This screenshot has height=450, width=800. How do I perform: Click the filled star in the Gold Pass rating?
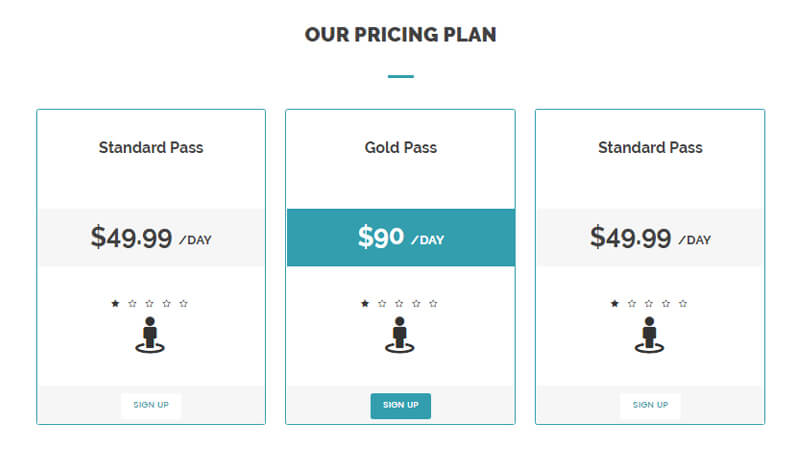[365, 304]
